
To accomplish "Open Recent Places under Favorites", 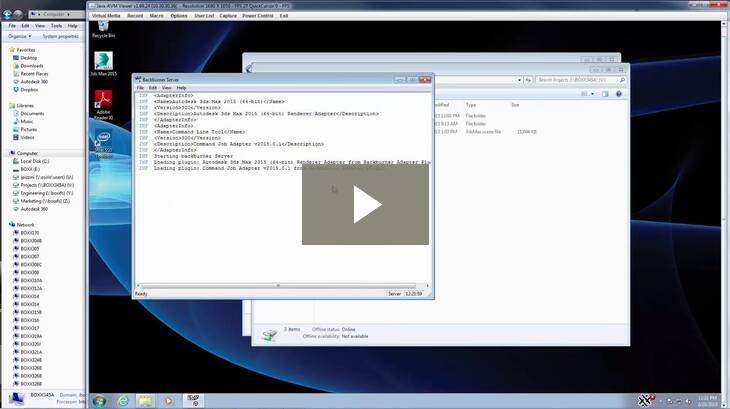I will tap(34, 74).
